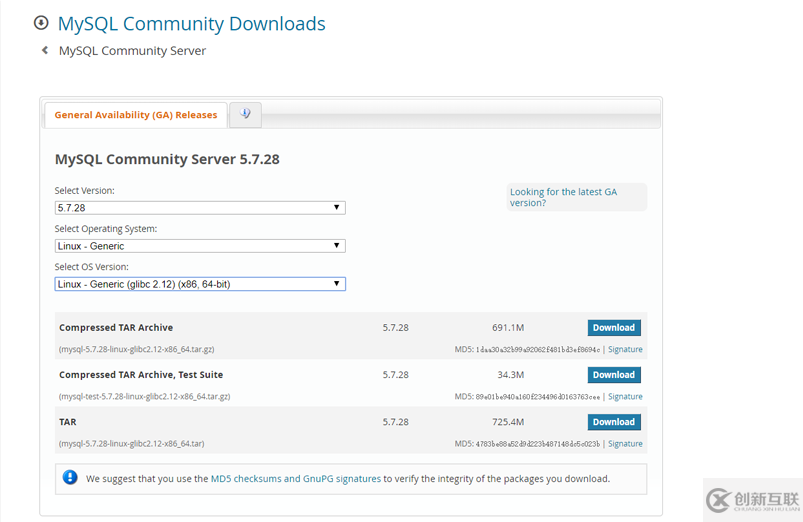Viewport: 803px width, 522px height.
Task: Switch to General Availability (GA) Releases tab
Action: tap(136, 115)
